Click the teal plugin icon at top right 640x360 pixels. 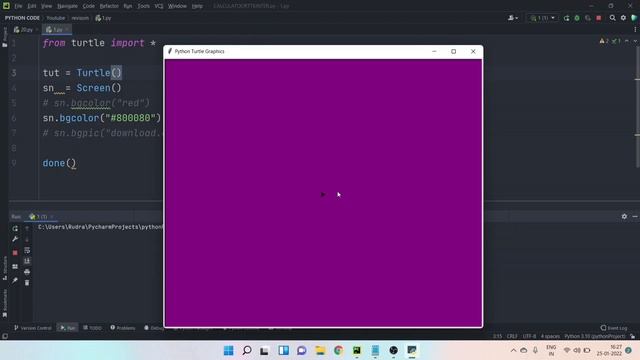coord(634,18)
